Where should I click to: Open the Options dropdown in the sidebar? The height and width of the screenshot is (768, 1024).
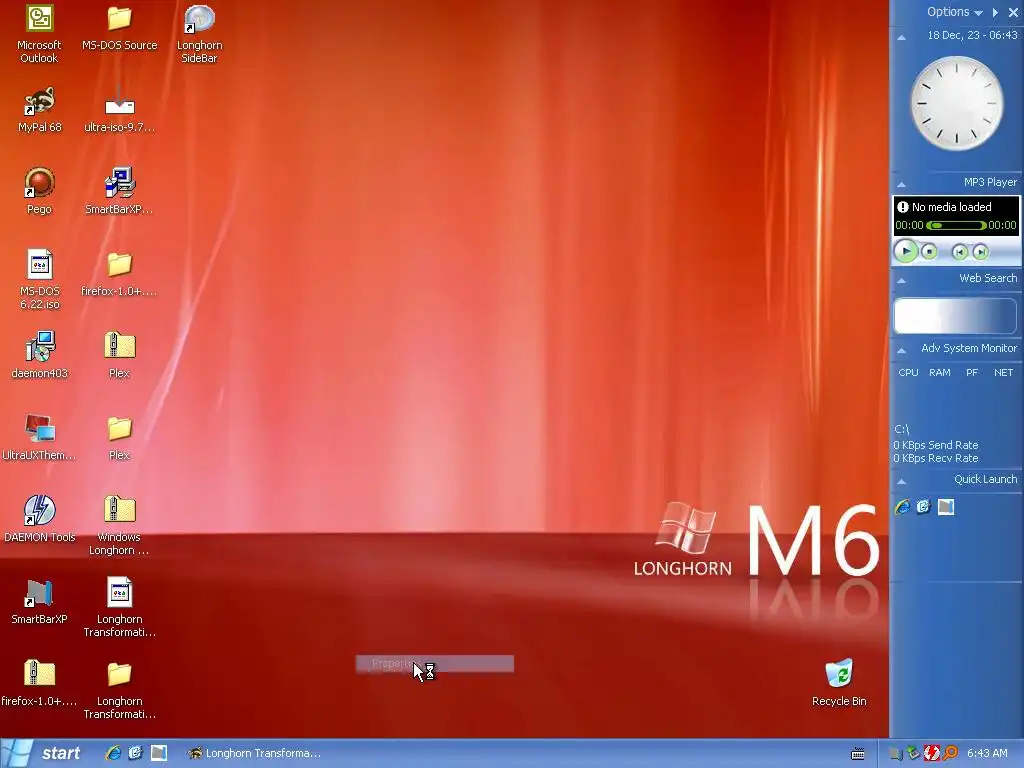(954, 12)
